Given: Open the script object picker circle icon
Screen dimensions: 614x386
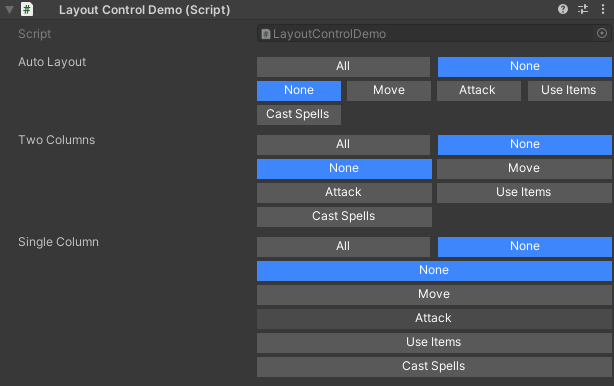Looking at the screenshot, I should (x=602, y=33).
